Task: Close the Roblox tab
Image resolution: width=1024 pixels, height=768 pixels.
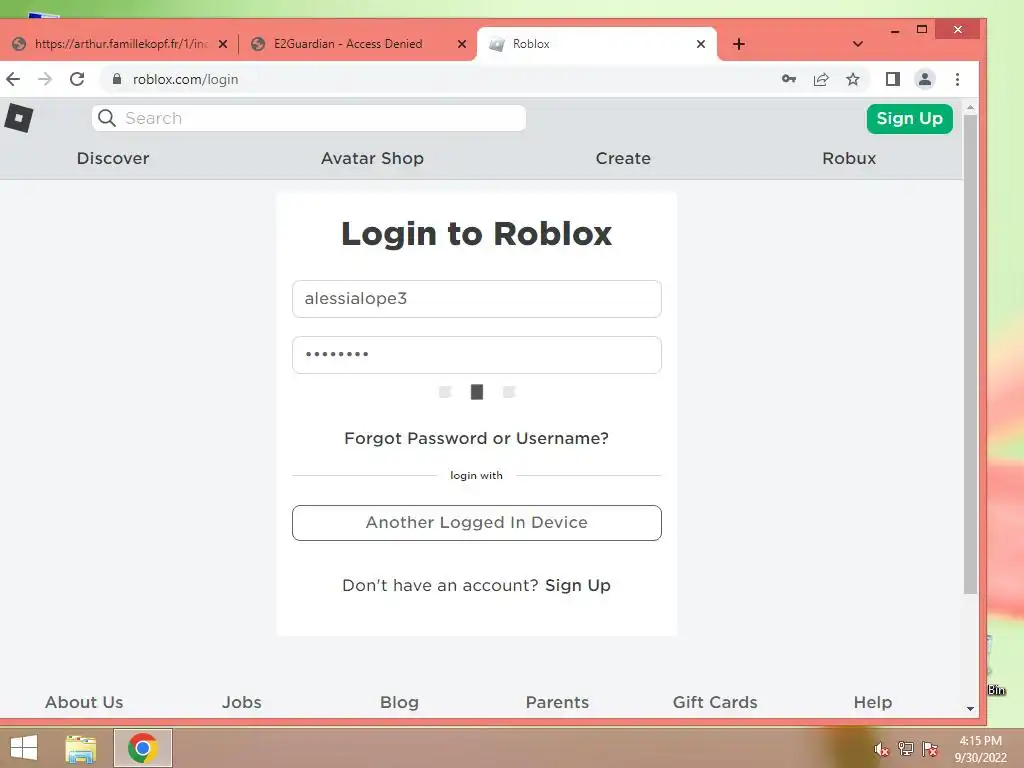Action: (701, 44)
